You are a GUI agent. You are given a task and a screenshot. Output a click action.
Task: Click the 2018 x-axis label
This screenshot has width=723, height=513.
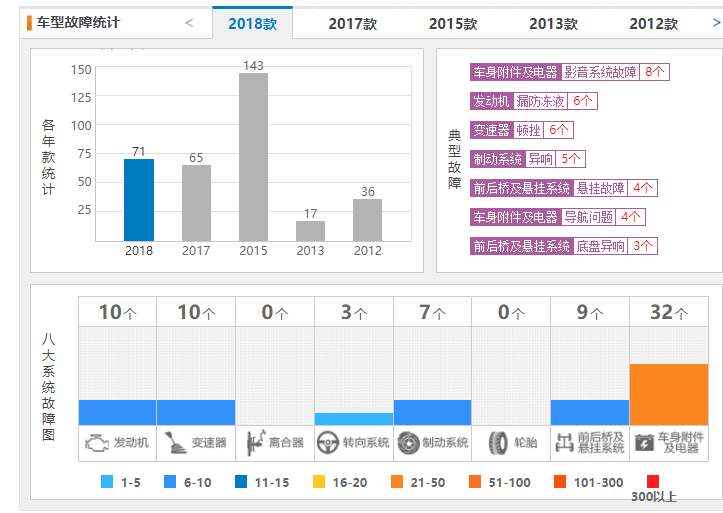tap(139, 251)
